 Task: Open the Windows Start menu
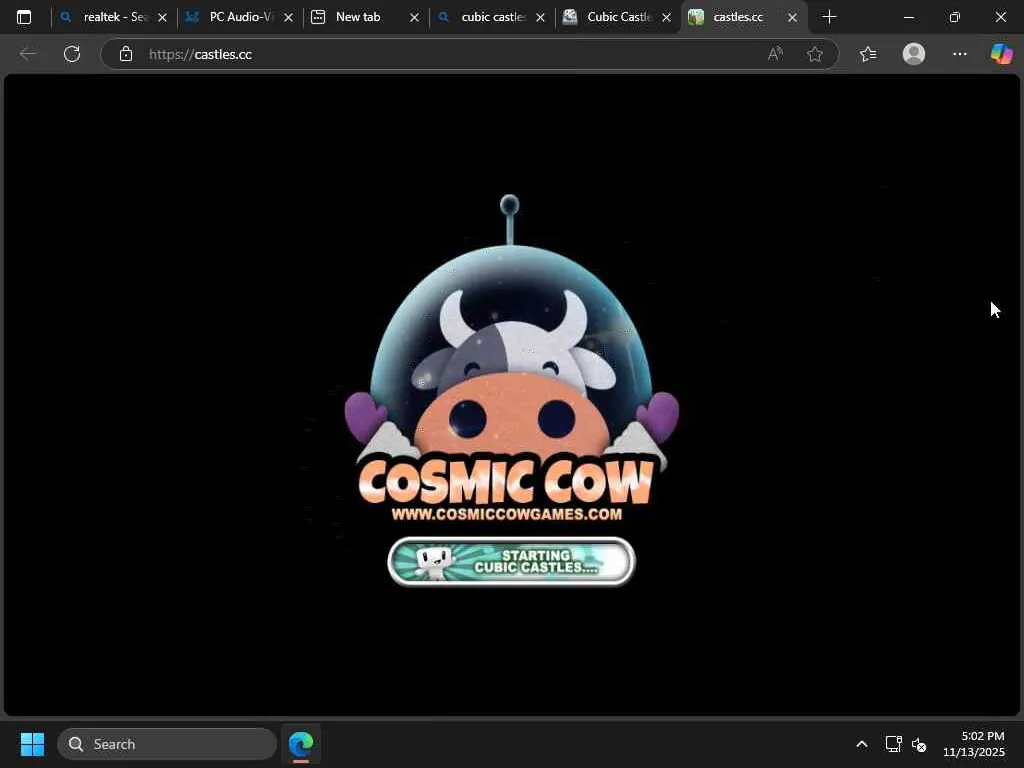[32, 744]
